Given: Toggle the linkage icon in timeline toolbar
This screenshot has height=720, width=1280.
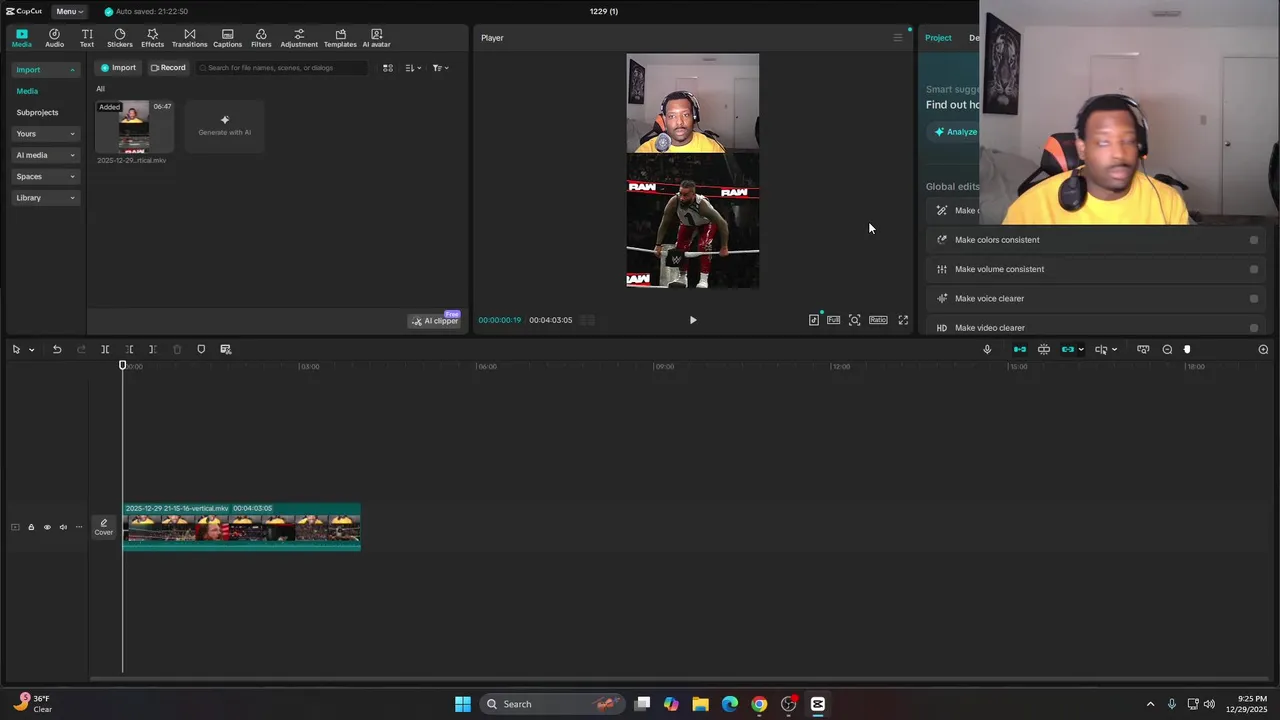Looking at the screenshot, I should (1068, 349).
